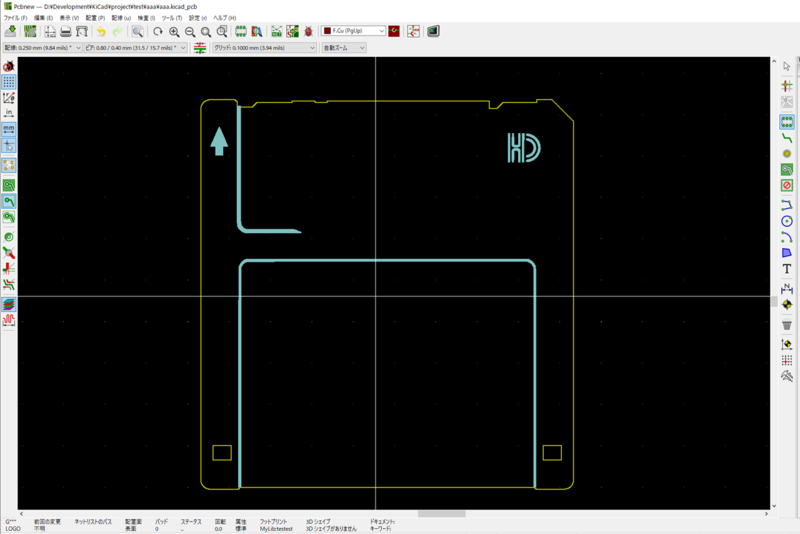Switch units to millimeters
The width and height of the screenshot is (800, 534).
[x=9, y=129]
